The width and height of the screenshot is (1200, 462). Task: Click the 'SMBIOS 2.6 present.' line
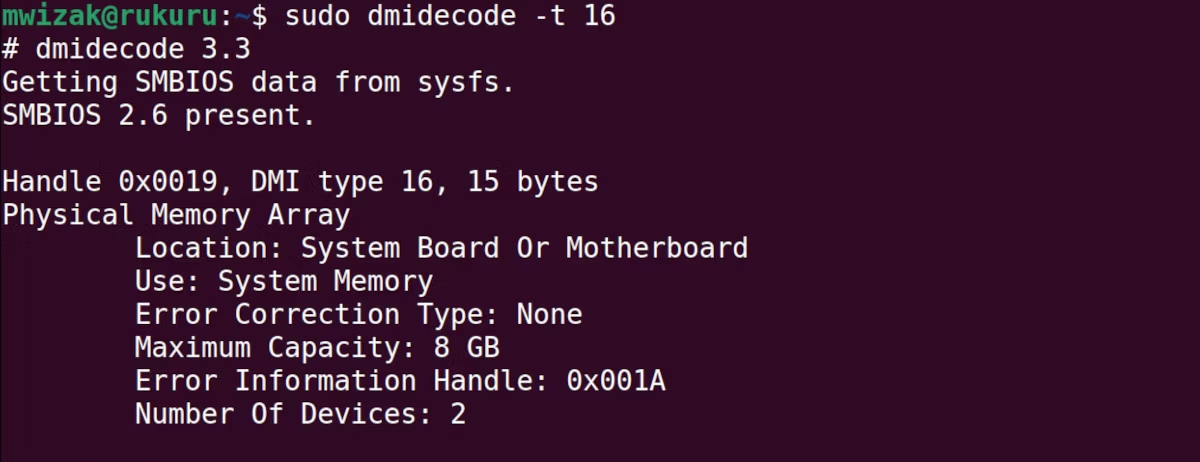[x=159, y=116]
